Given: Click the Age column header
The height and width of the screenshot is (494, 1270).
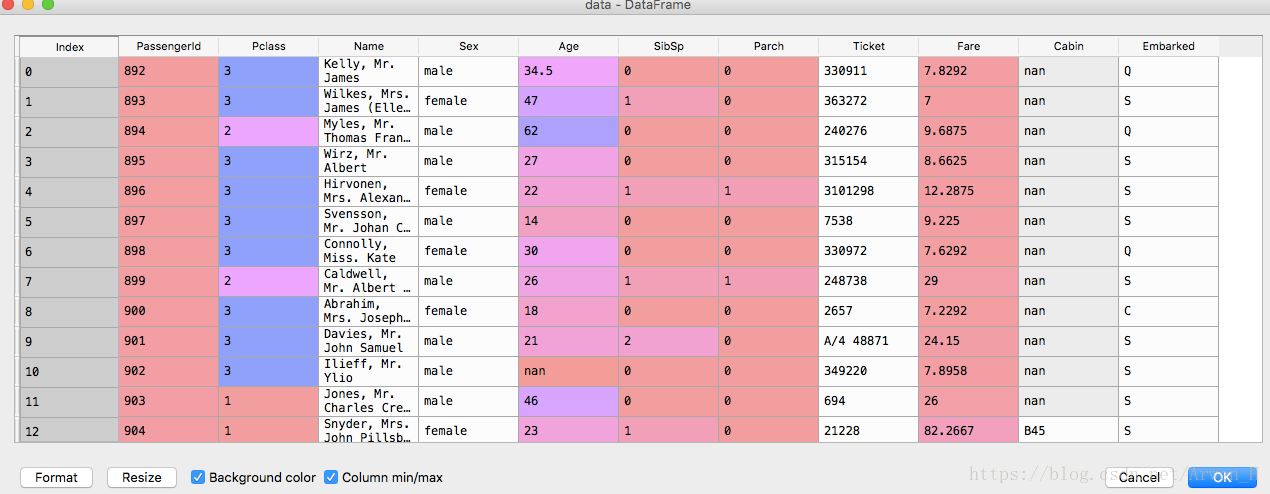Looking at the screenshot, I should pyautogui.click(x=568, y=46).
